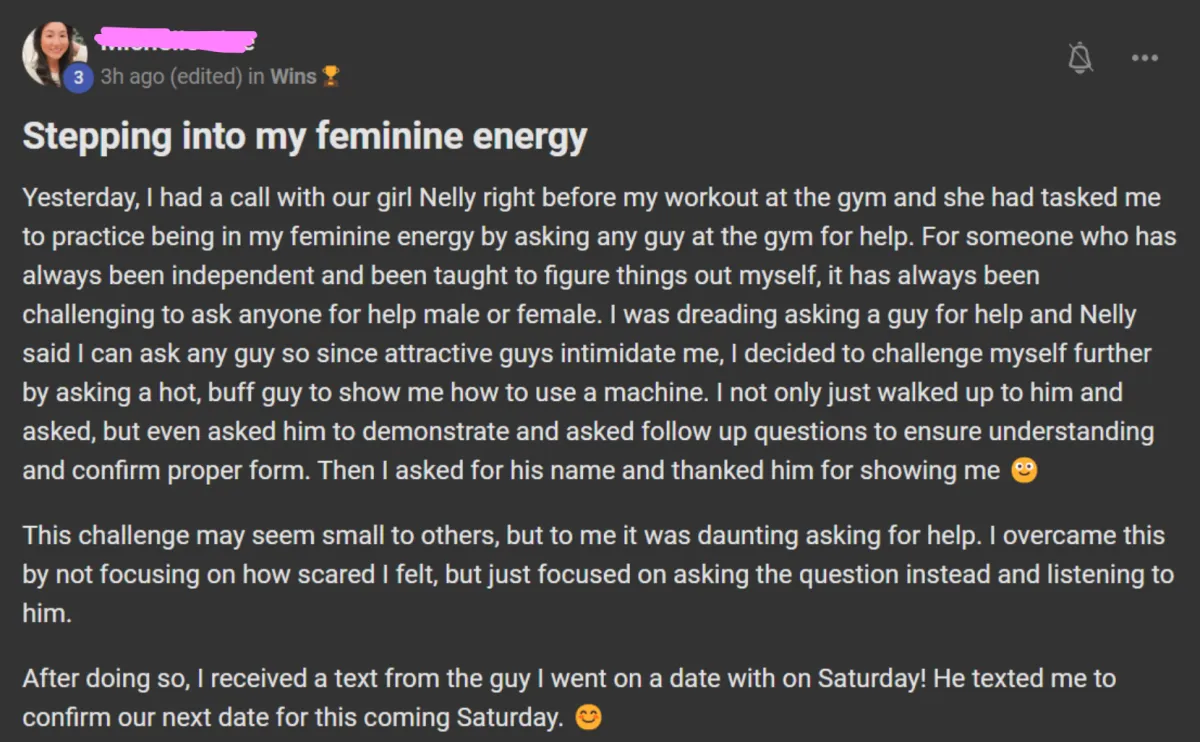The image size is (1200, 742).
Task: Click the "3h ago" post timestamp
Action: [x=132, y=77]
